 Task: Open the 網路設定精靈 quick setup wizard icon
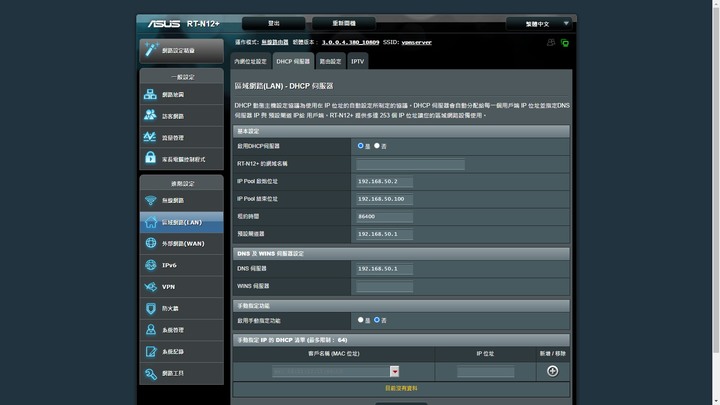pos(152,50)
